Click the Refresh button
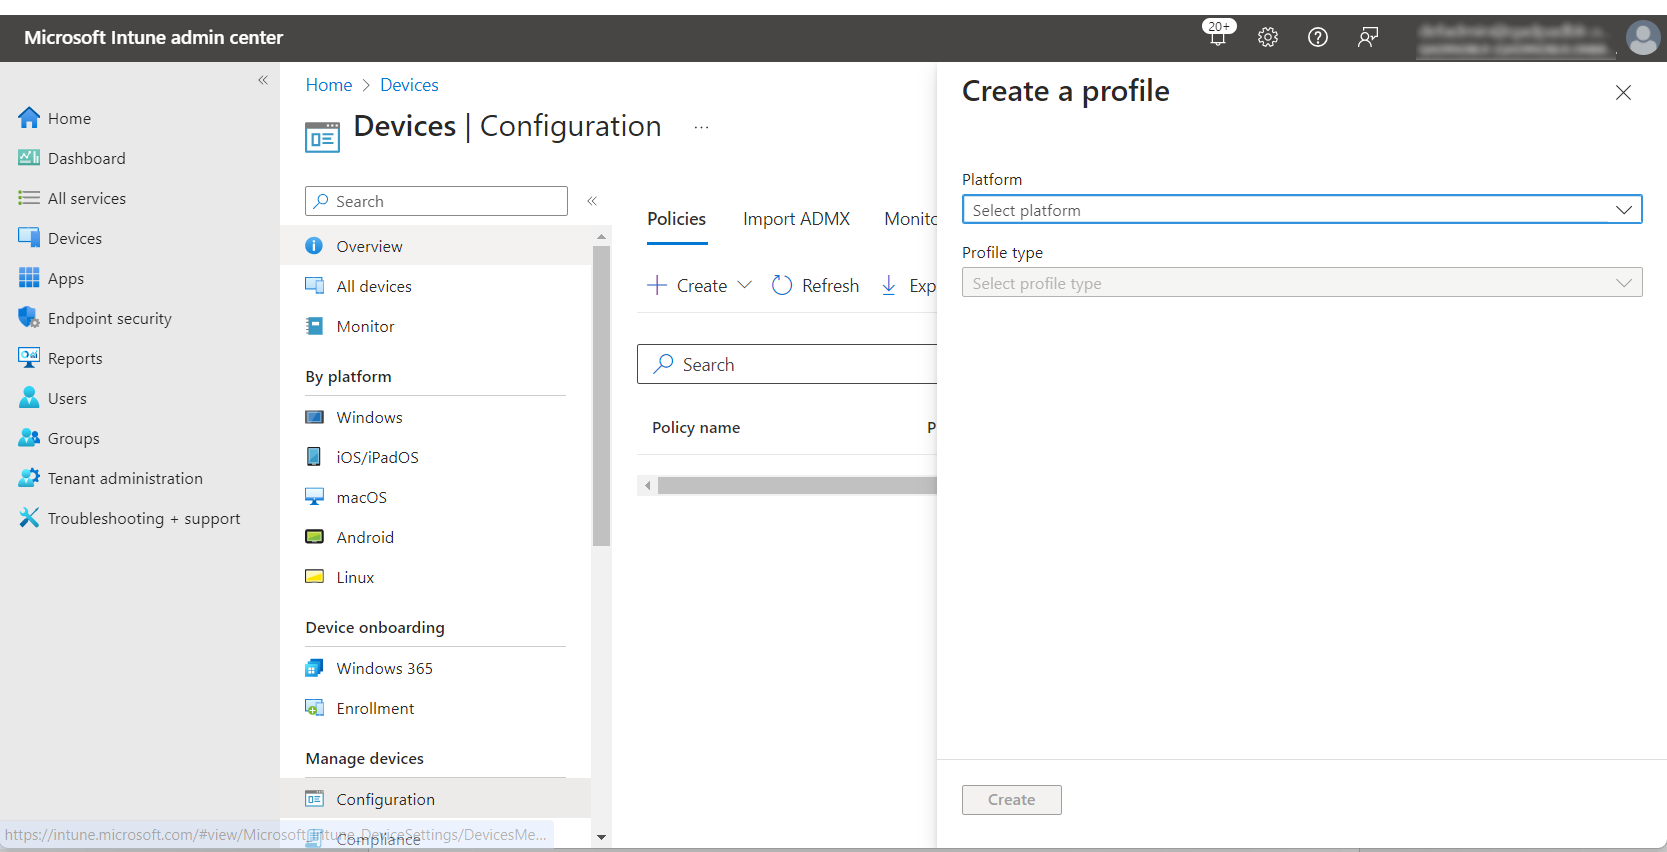This screenshot has height=852, width=1667. click(x=815, y=286)
